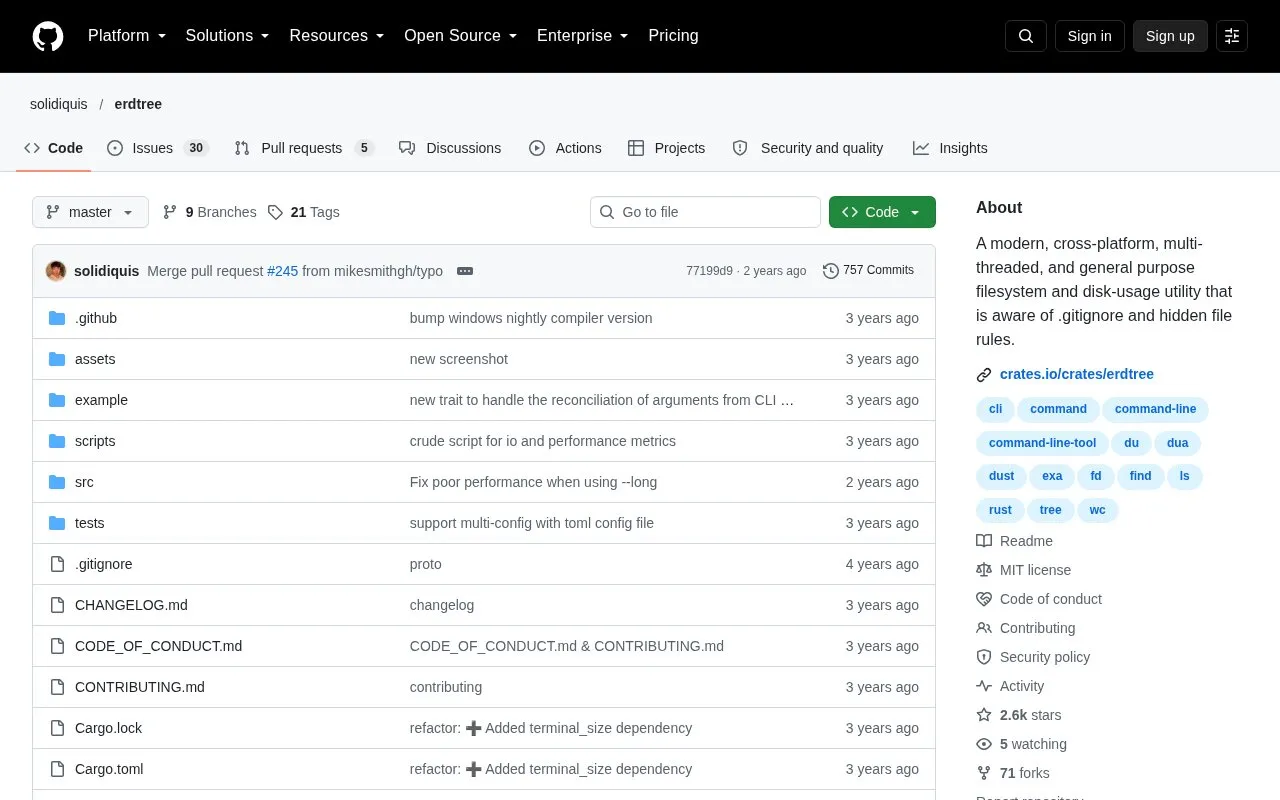This screenshot has height=800, width=1280.
Task: Expand commit message ellipsis button
Action: [x=465, y=271]
